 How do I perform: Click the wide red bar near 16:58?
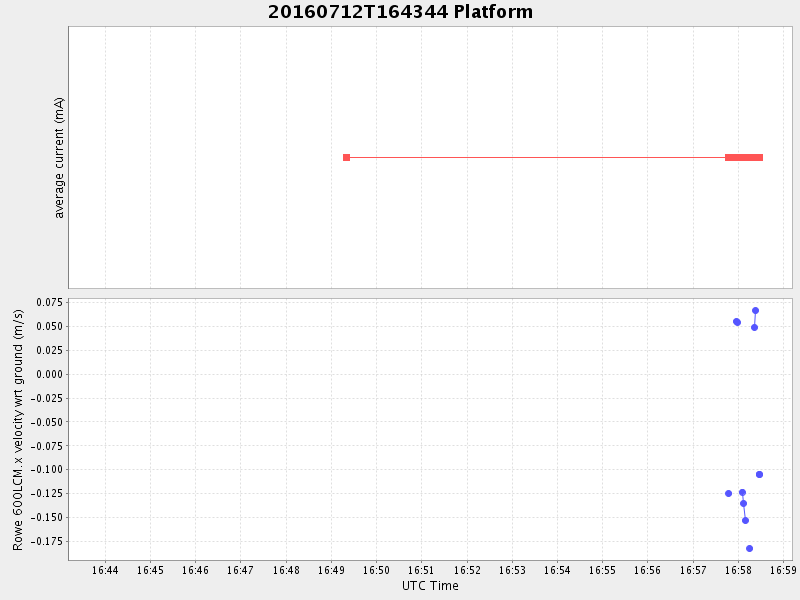[x=743, y=157]
